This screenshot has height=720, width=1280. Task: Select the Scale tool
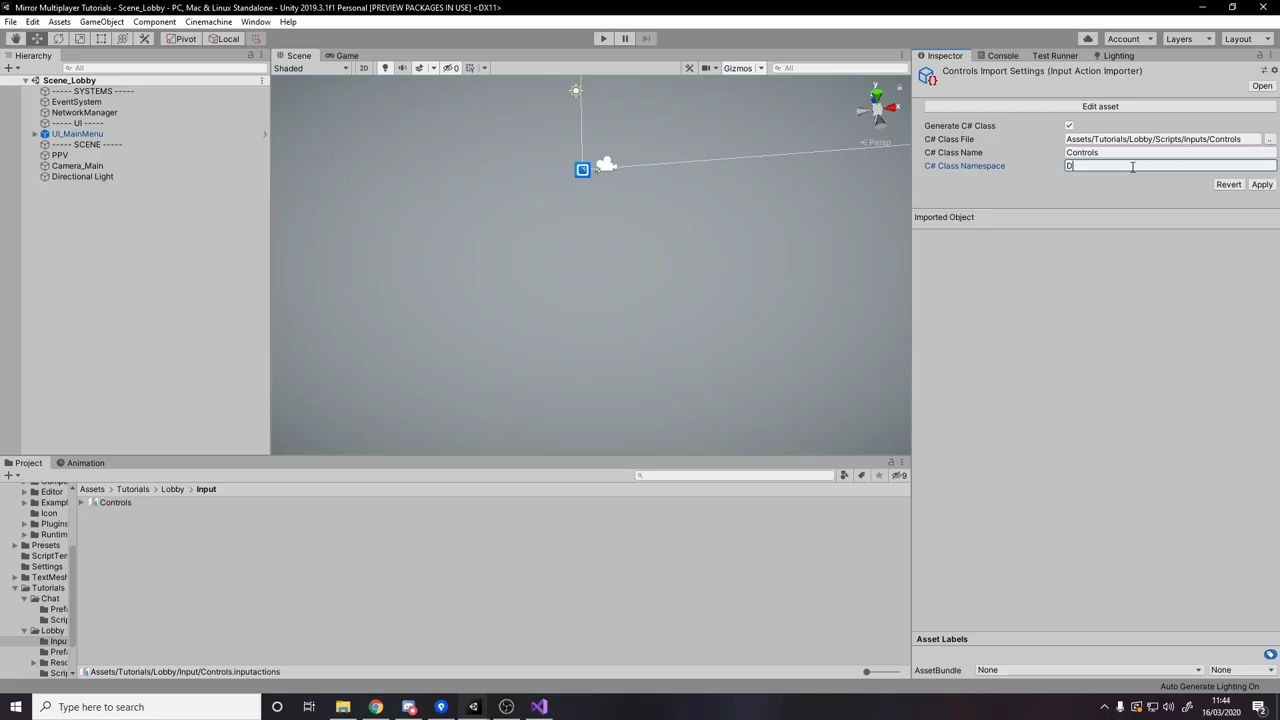(x=79, y=38)
